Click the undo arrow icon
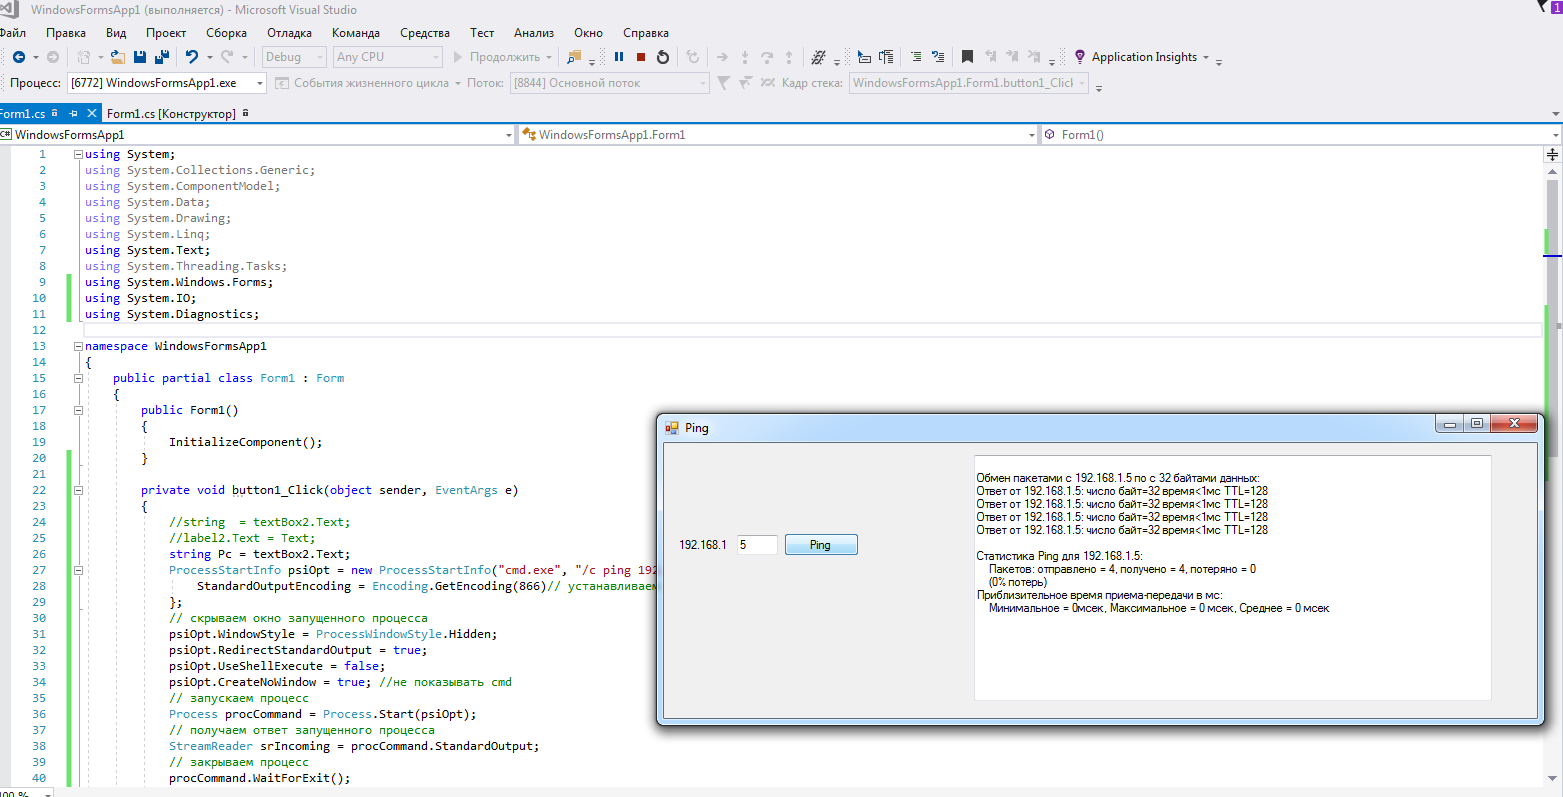Screen dimensions: 1563x797 click(x=192, y=57)
